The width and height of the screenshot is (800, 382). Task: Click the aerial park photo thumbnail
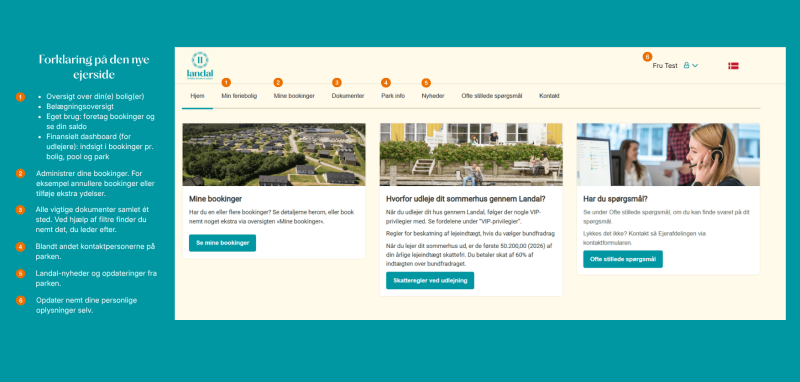click(274, 155)
